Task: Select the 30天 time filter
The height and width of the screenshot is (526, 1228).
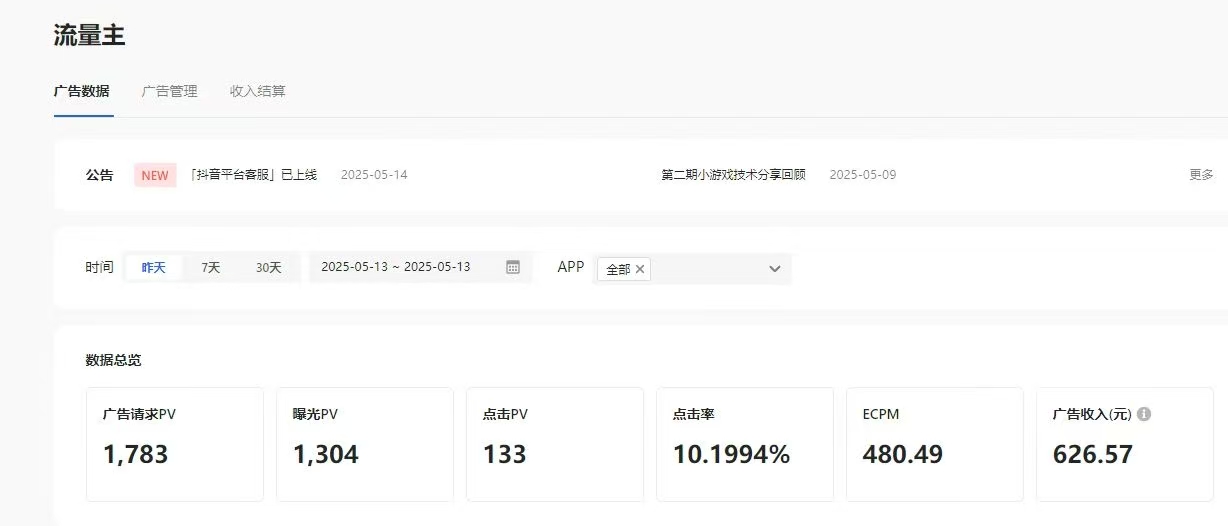Action: [x=269, y=267]
